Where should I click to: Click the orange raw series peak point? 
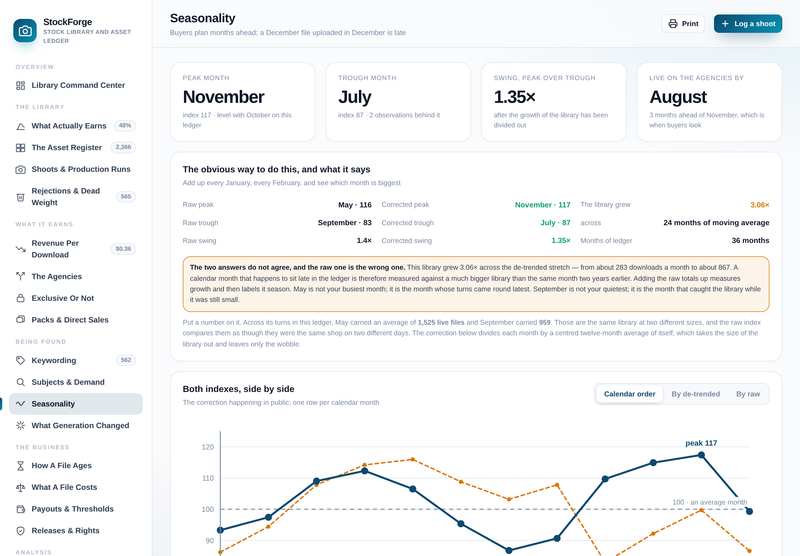pyautogui.click(x=413, y=460)
